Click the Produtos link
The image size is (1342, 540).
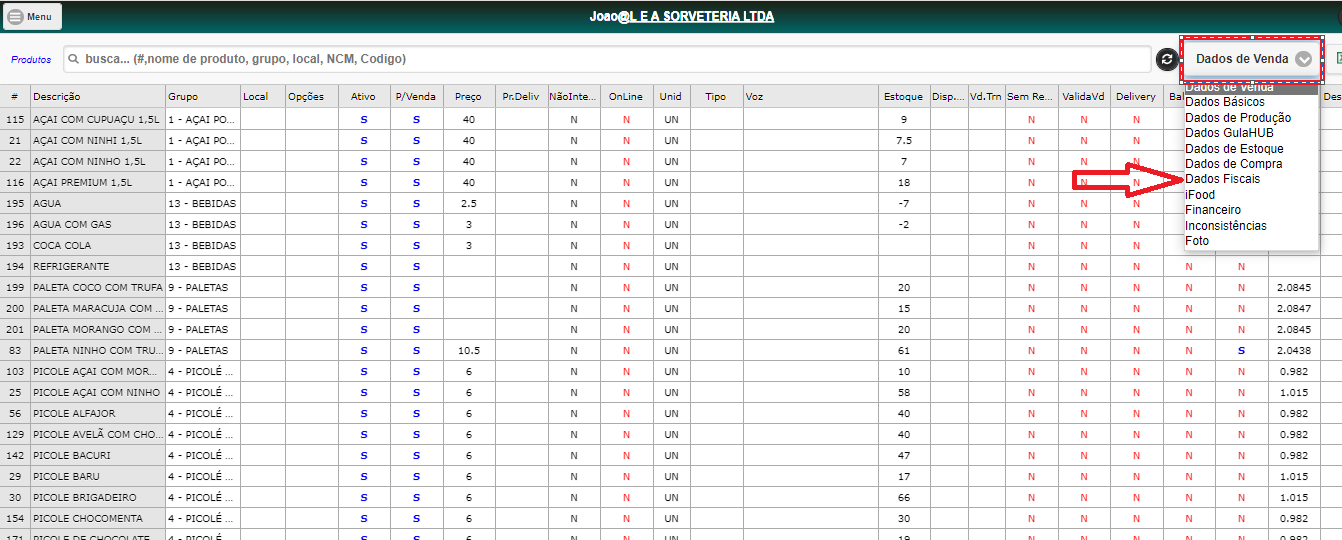(x=31, y=60)
